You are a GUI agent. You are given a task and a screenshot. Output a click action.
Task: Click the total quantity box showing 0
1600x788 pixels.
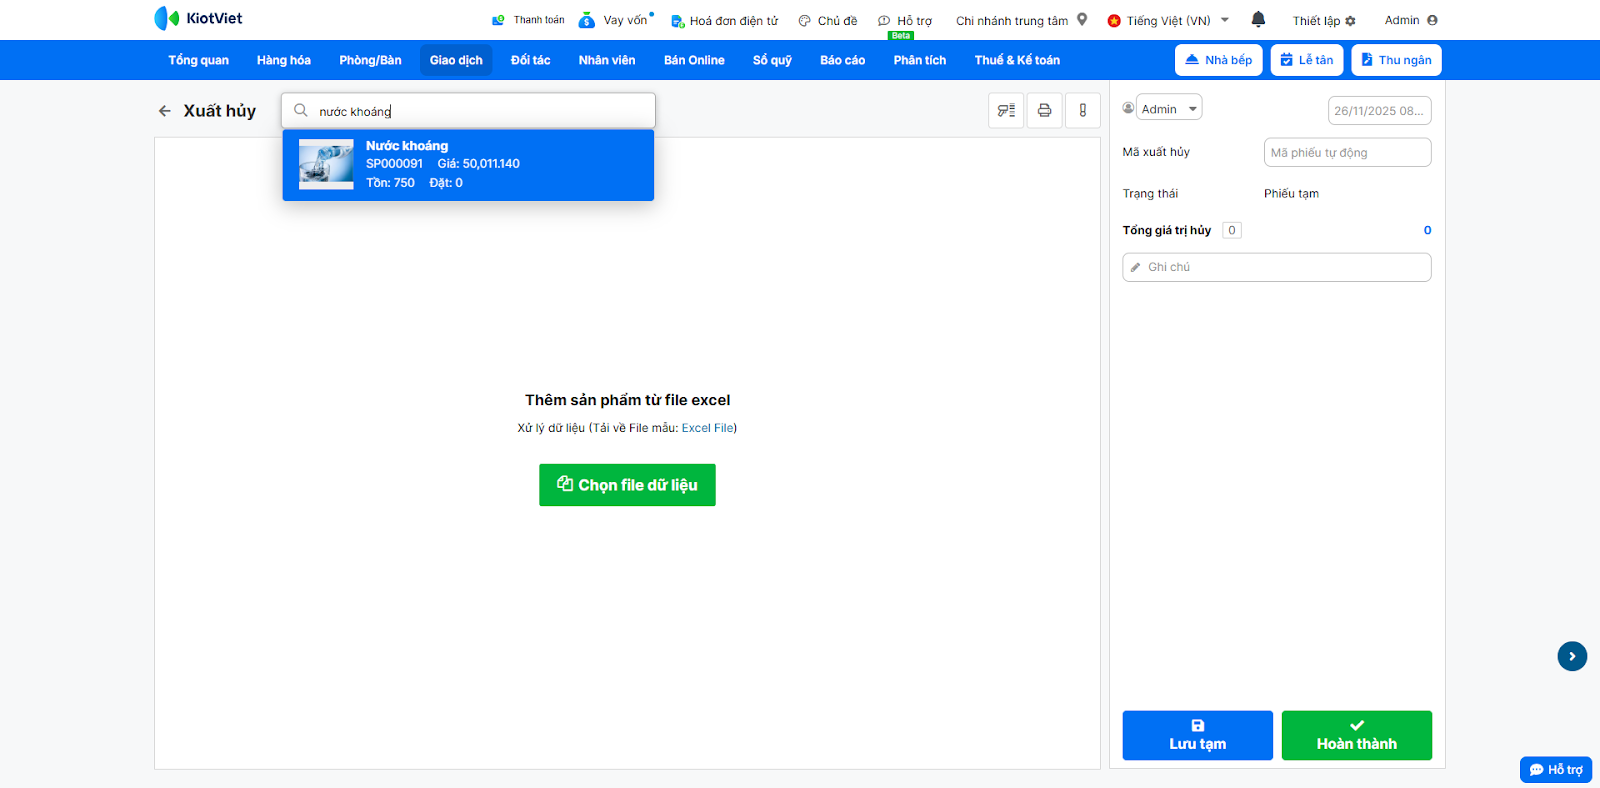pyautogui.click(x=1232, y=230)
